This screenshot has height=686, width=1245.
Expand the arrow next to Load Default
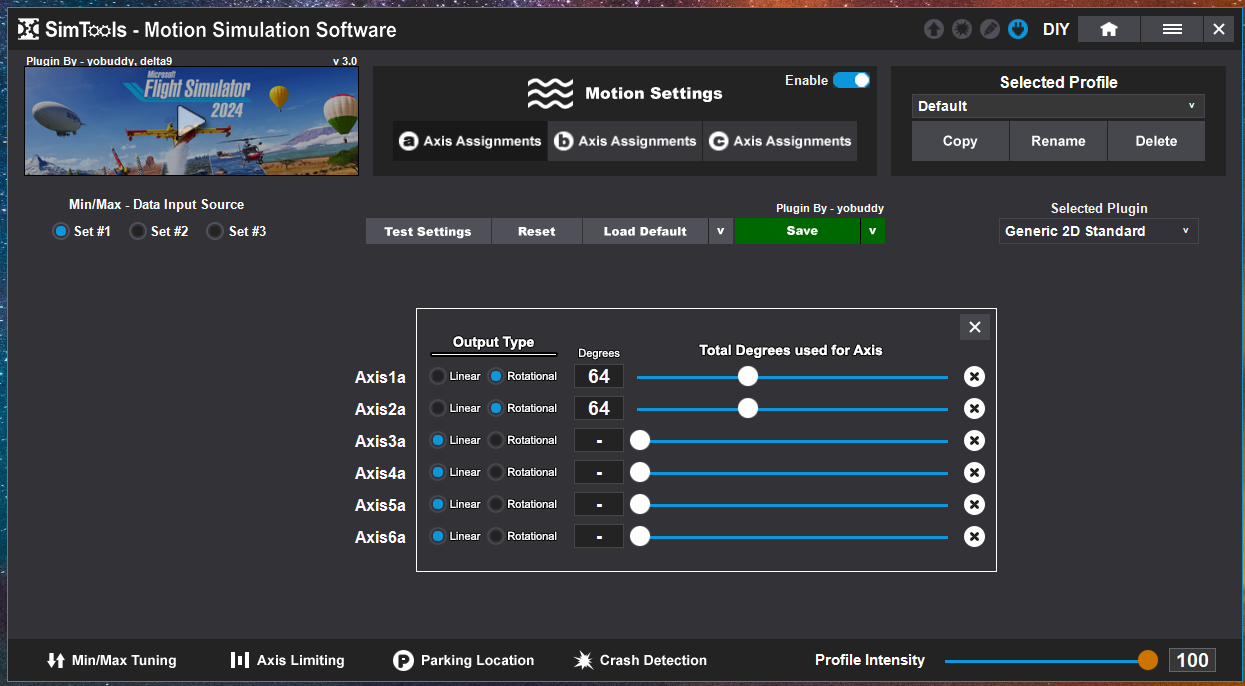point(720,231)
